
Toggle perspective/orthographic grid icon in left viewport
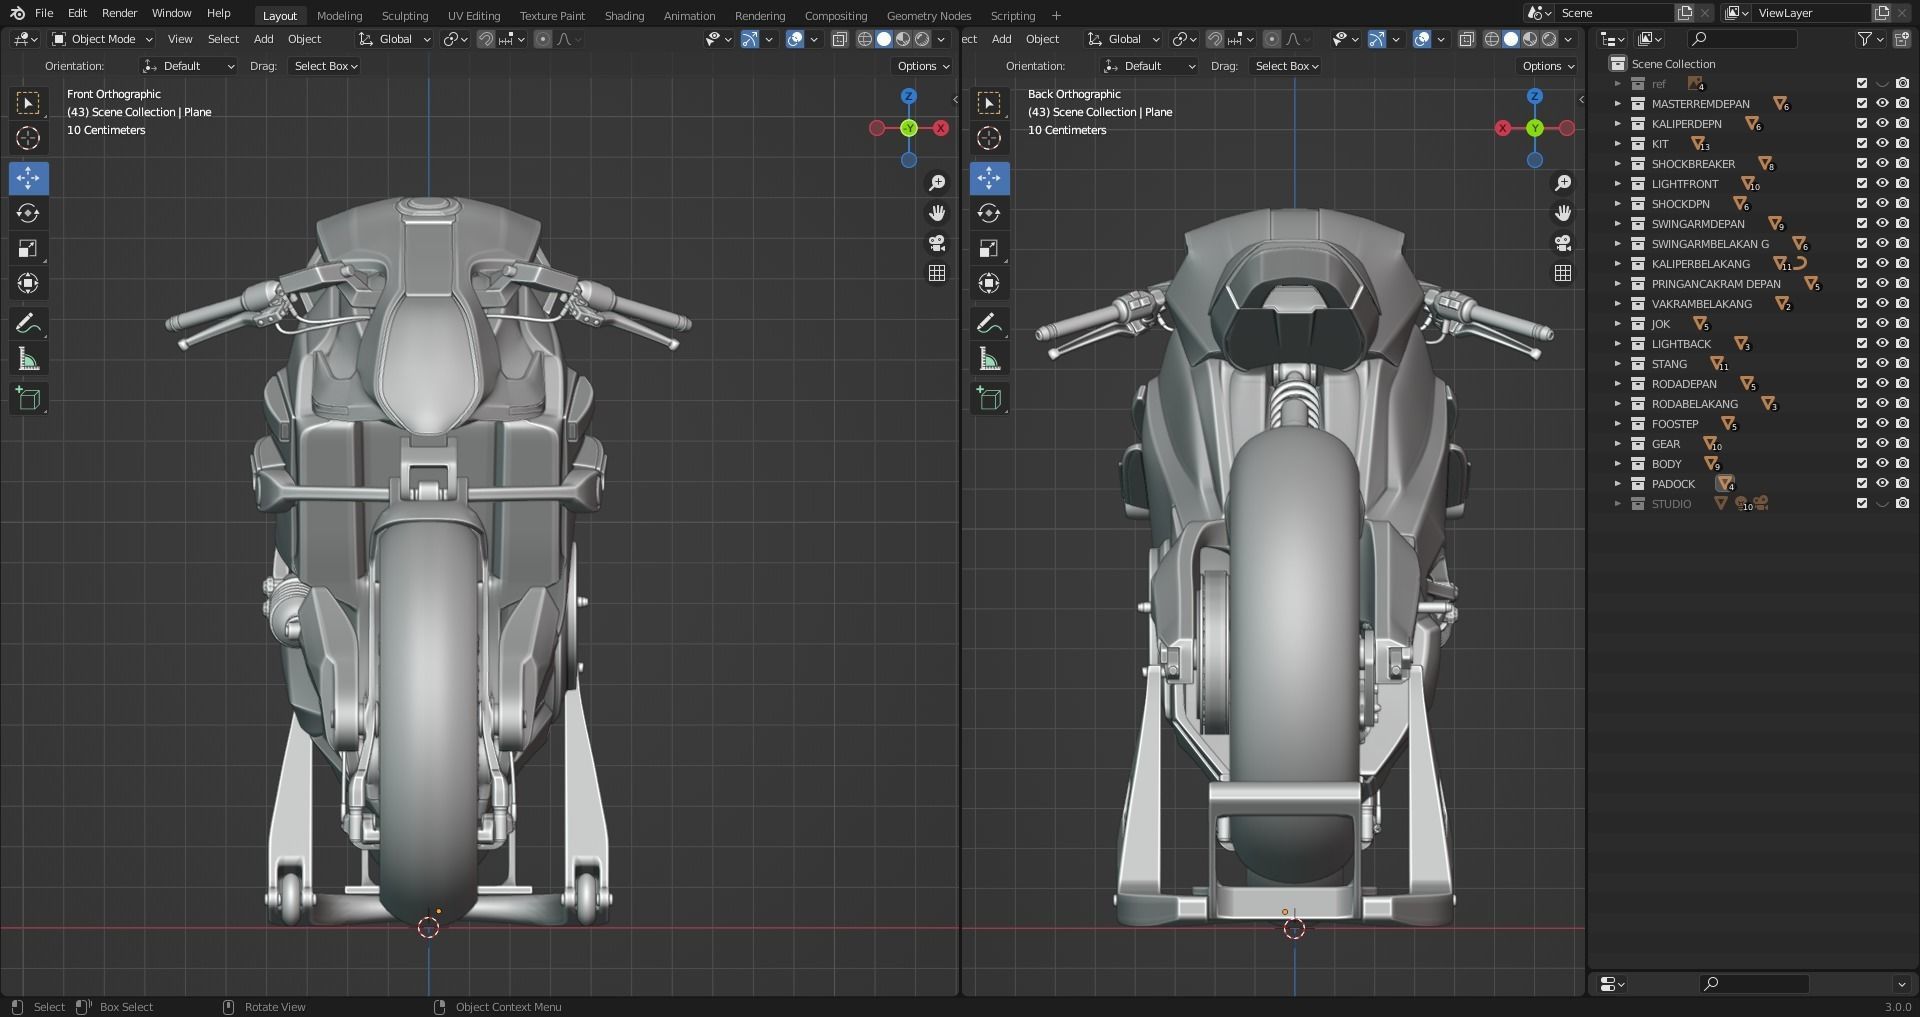tap(937, 273)
